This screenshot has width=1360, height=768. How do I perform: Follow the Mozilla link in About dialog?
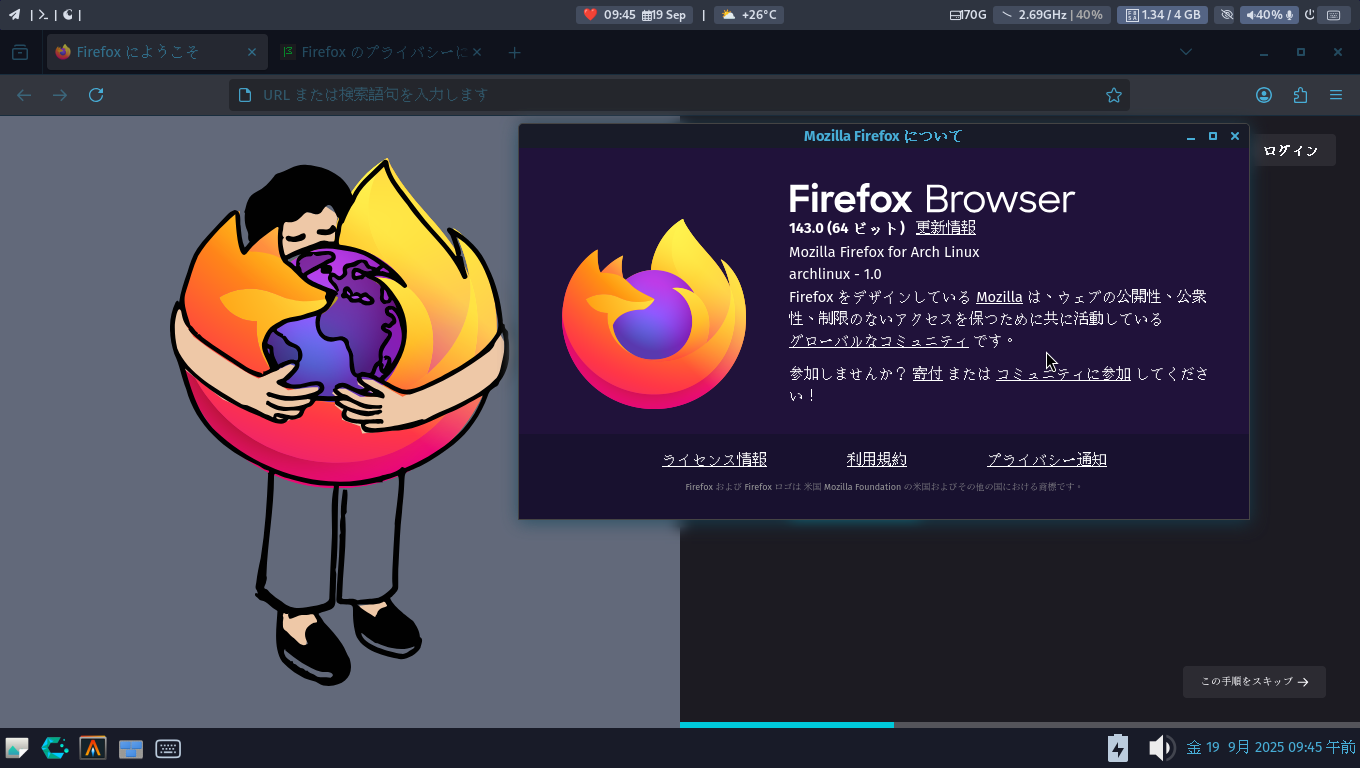[999, 297]
